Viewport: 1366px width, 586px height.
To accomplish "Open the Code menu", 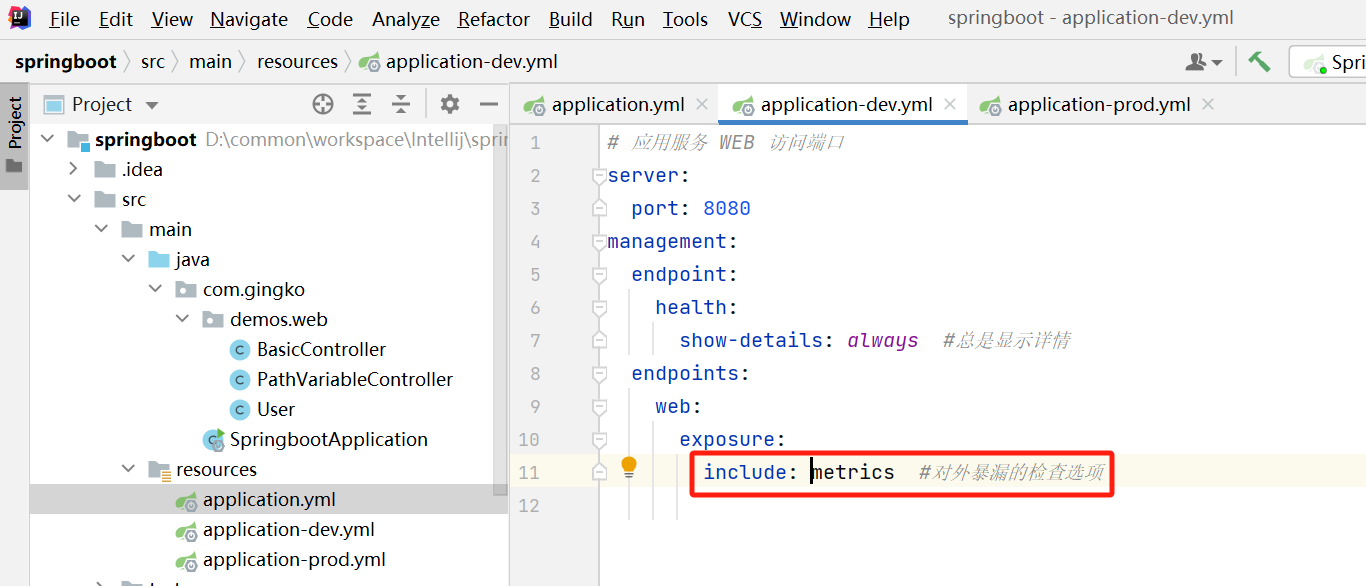I will 330,19.
